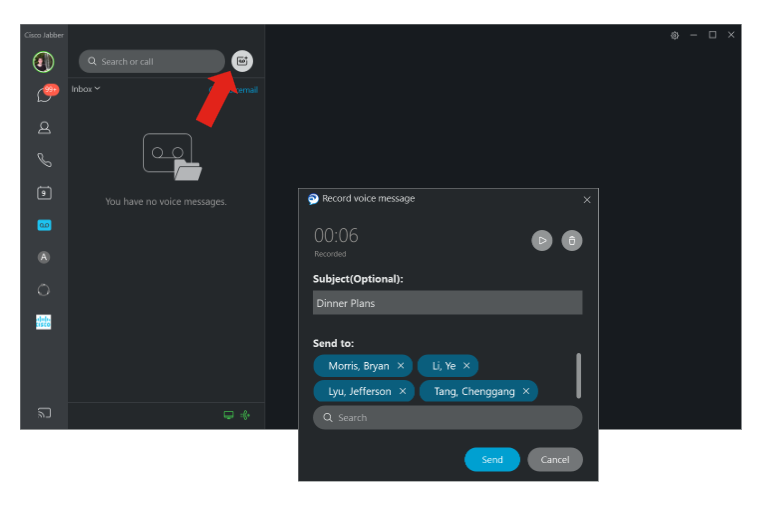Expand the Inbox dropdown

tap(85, 89)
